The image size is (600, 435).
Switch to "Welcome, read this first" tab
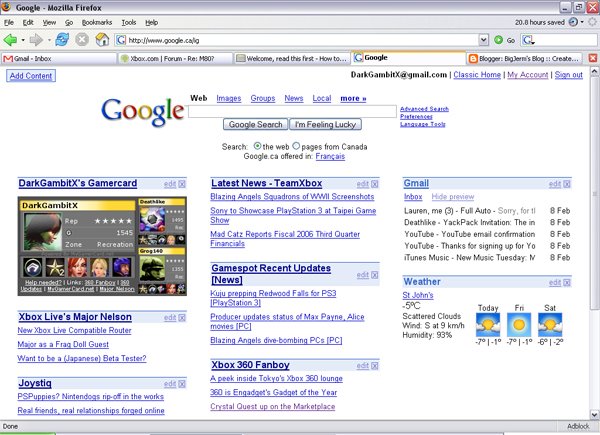click(x=292, y=59)
